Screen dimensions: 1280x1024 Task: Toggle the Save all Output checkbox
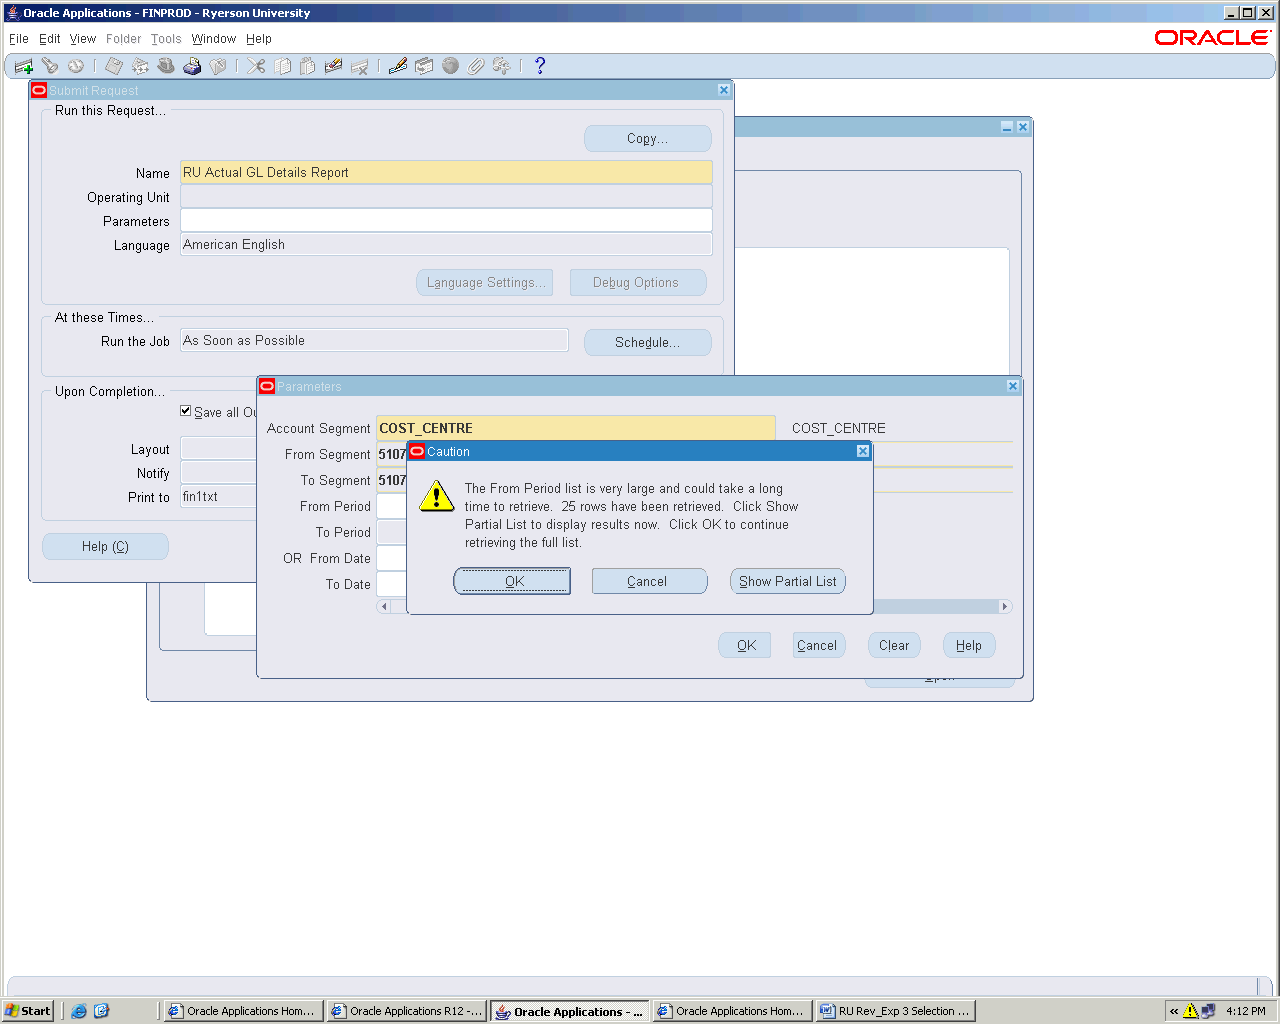click(186, 411)
